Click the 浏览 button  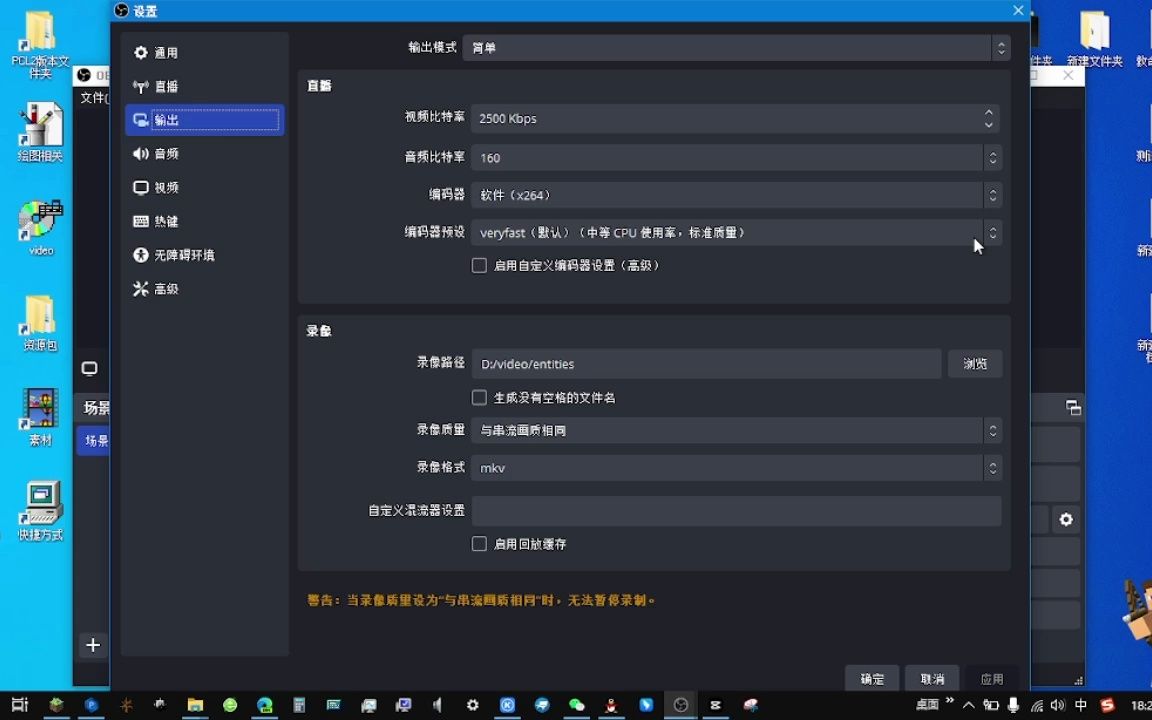point(975,364)
